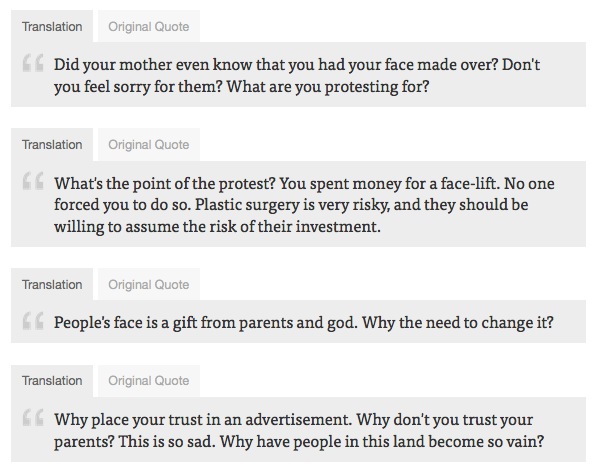Open Original Quote tab for the mother quote
Viewport: 603px width, 473px height.
(149, 27)
